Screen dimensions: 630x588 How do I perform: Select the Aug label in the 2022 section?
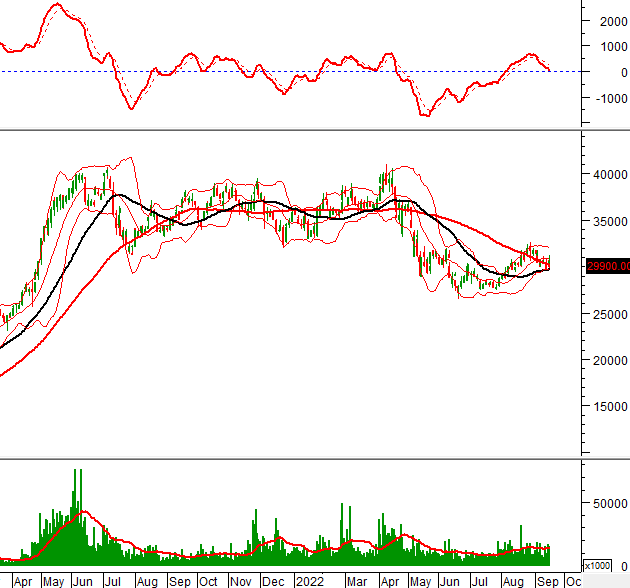tap(513, 582)
